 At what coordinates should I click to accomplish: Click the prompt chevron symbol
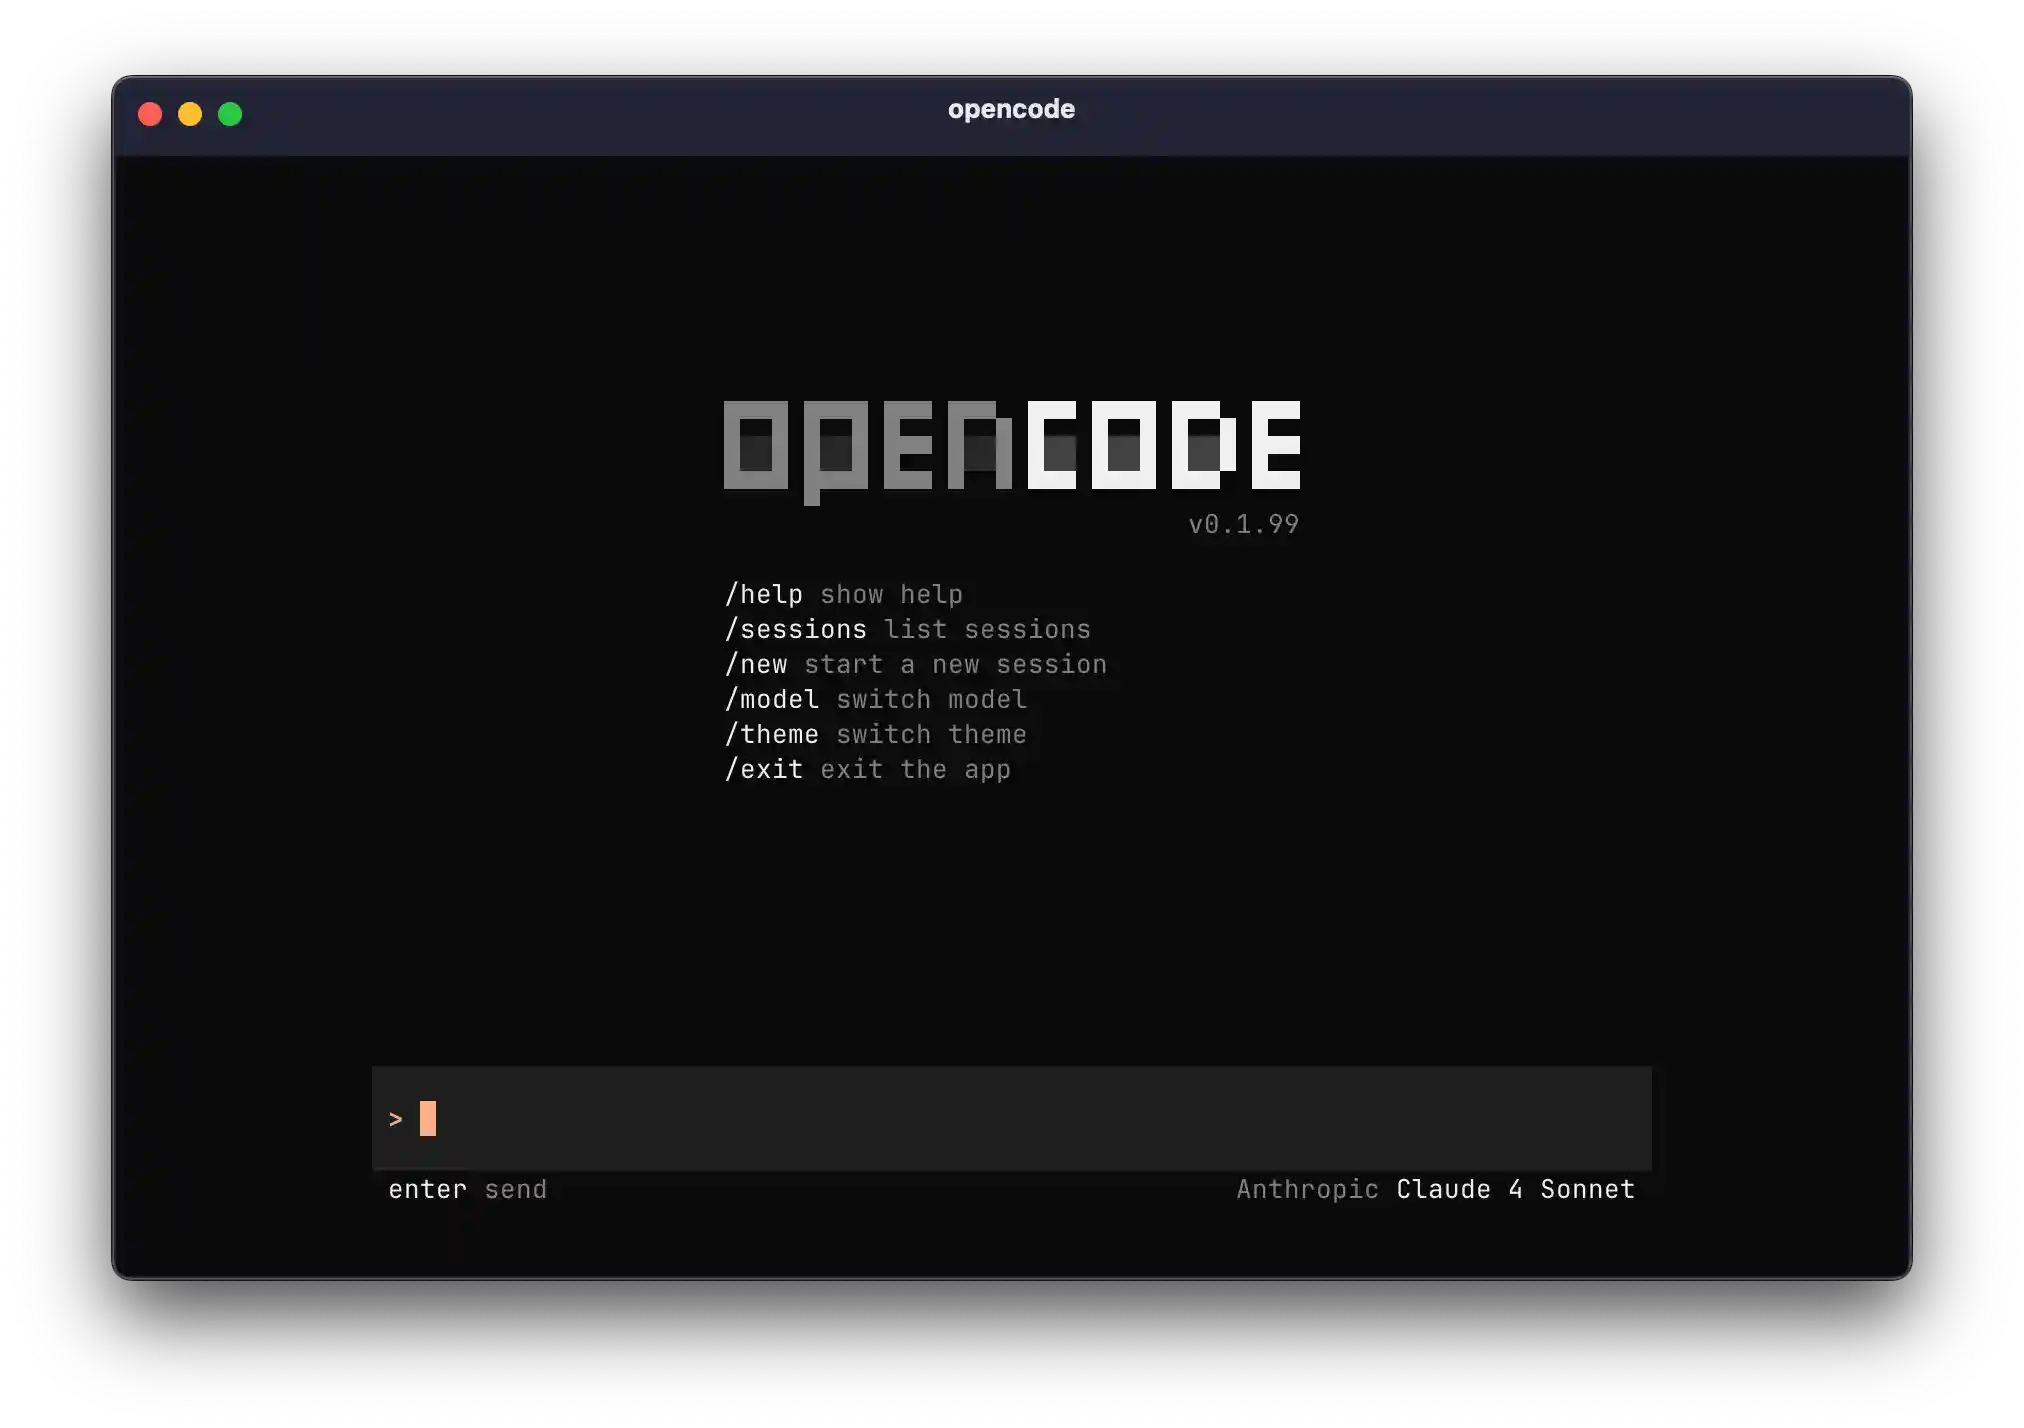click(396, 1120)
